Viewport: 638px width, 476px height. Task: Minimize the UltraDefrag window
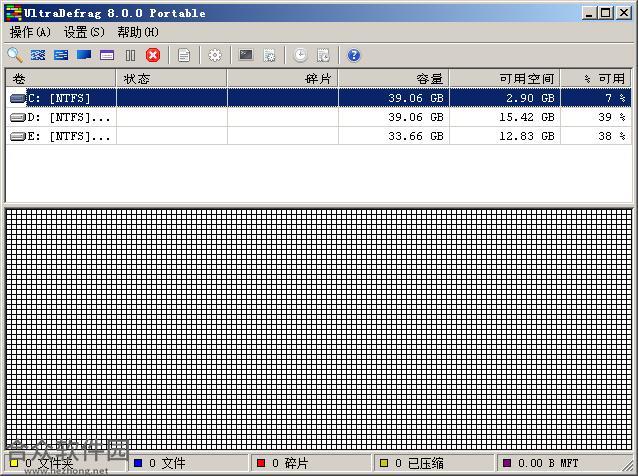[589, 13]
